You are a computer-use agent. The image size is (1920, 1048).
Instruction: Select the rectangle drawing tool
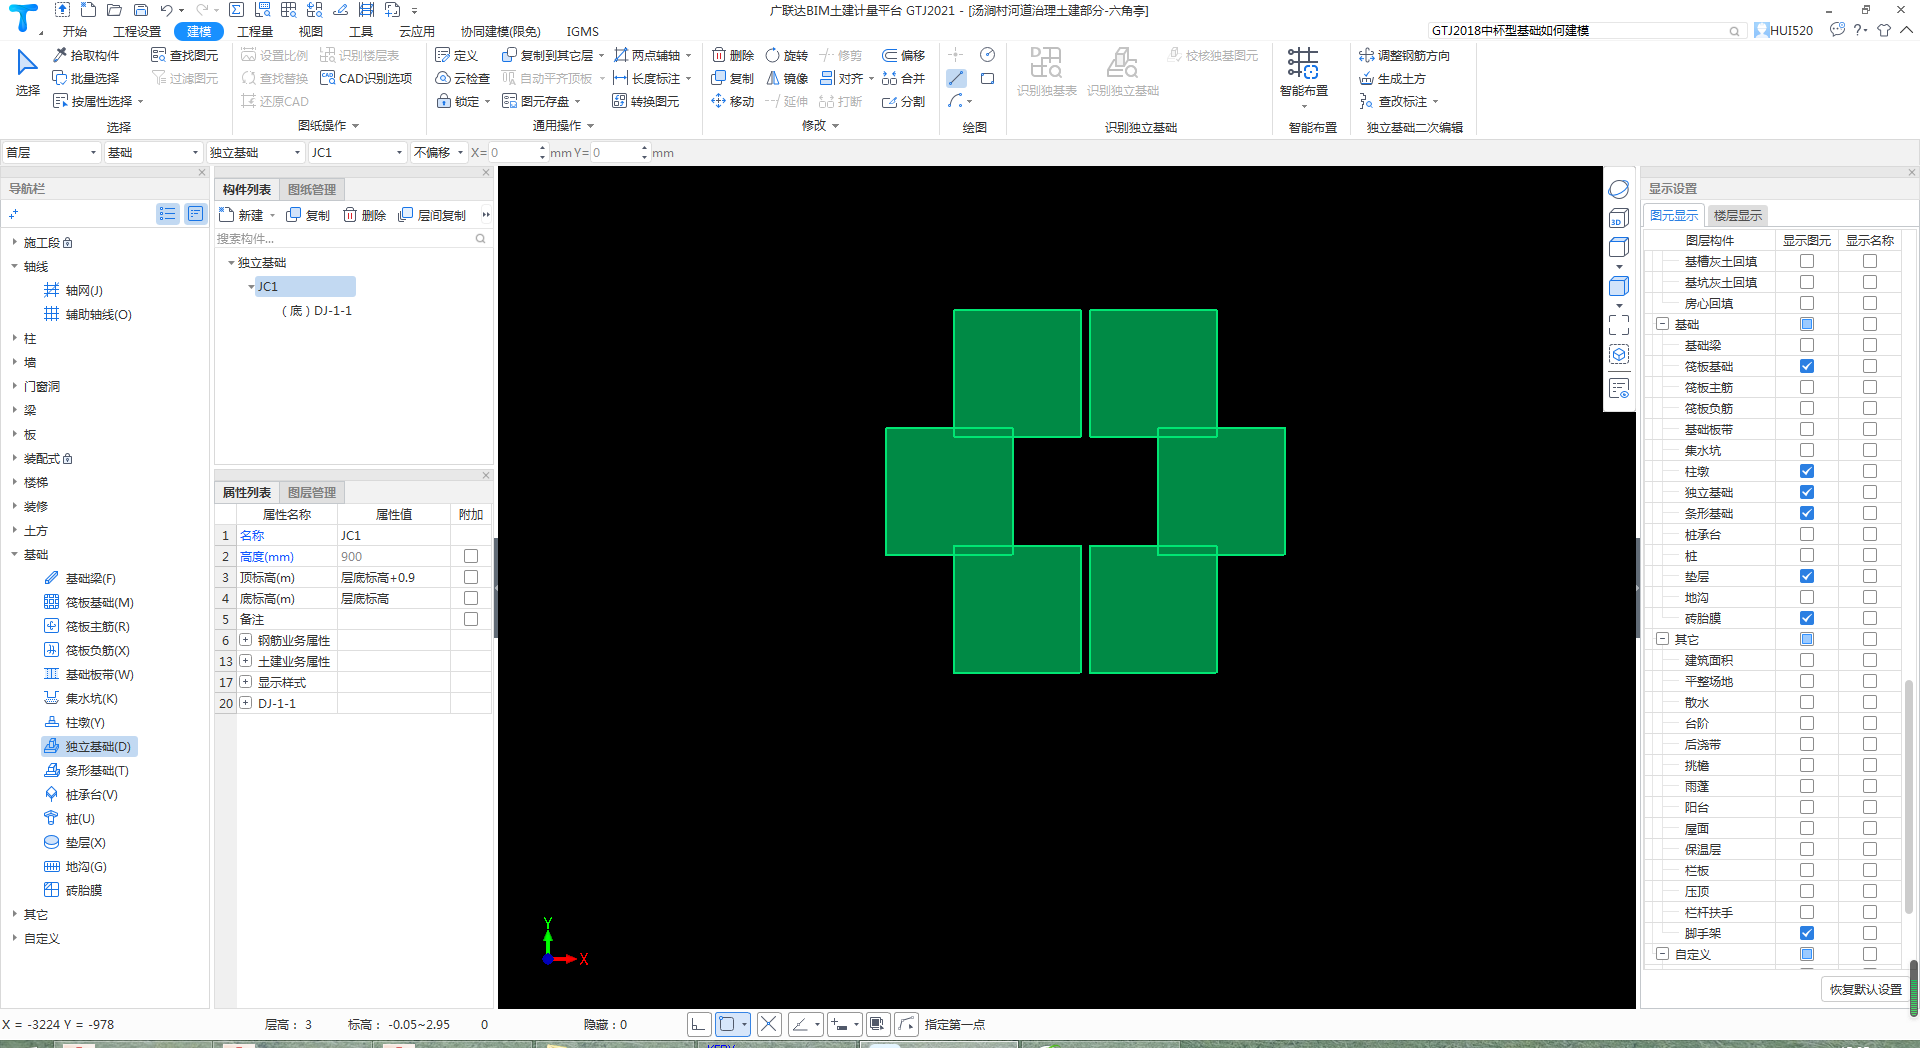tap(988, 78)
